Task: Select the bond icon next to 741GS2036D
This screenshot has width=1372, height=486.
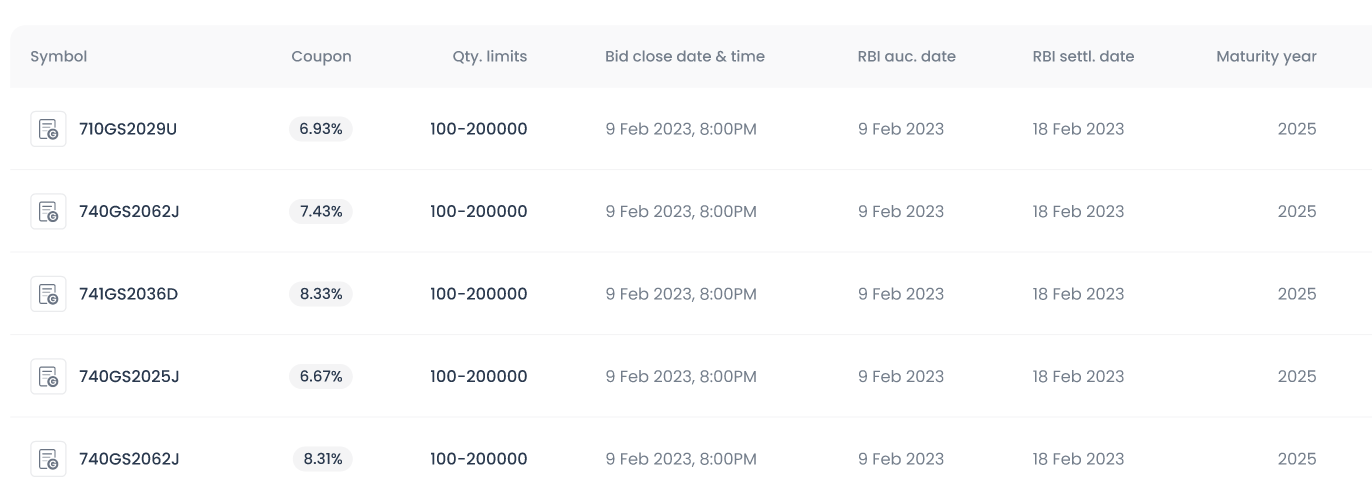Action: [48, 294]
